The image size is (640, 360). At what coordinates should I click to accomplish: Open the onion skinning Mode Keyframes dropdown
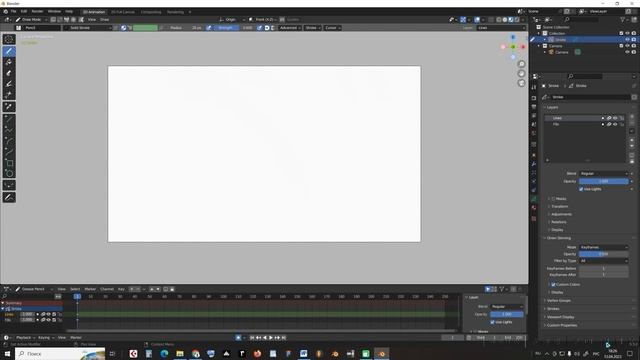click(604, 247)
